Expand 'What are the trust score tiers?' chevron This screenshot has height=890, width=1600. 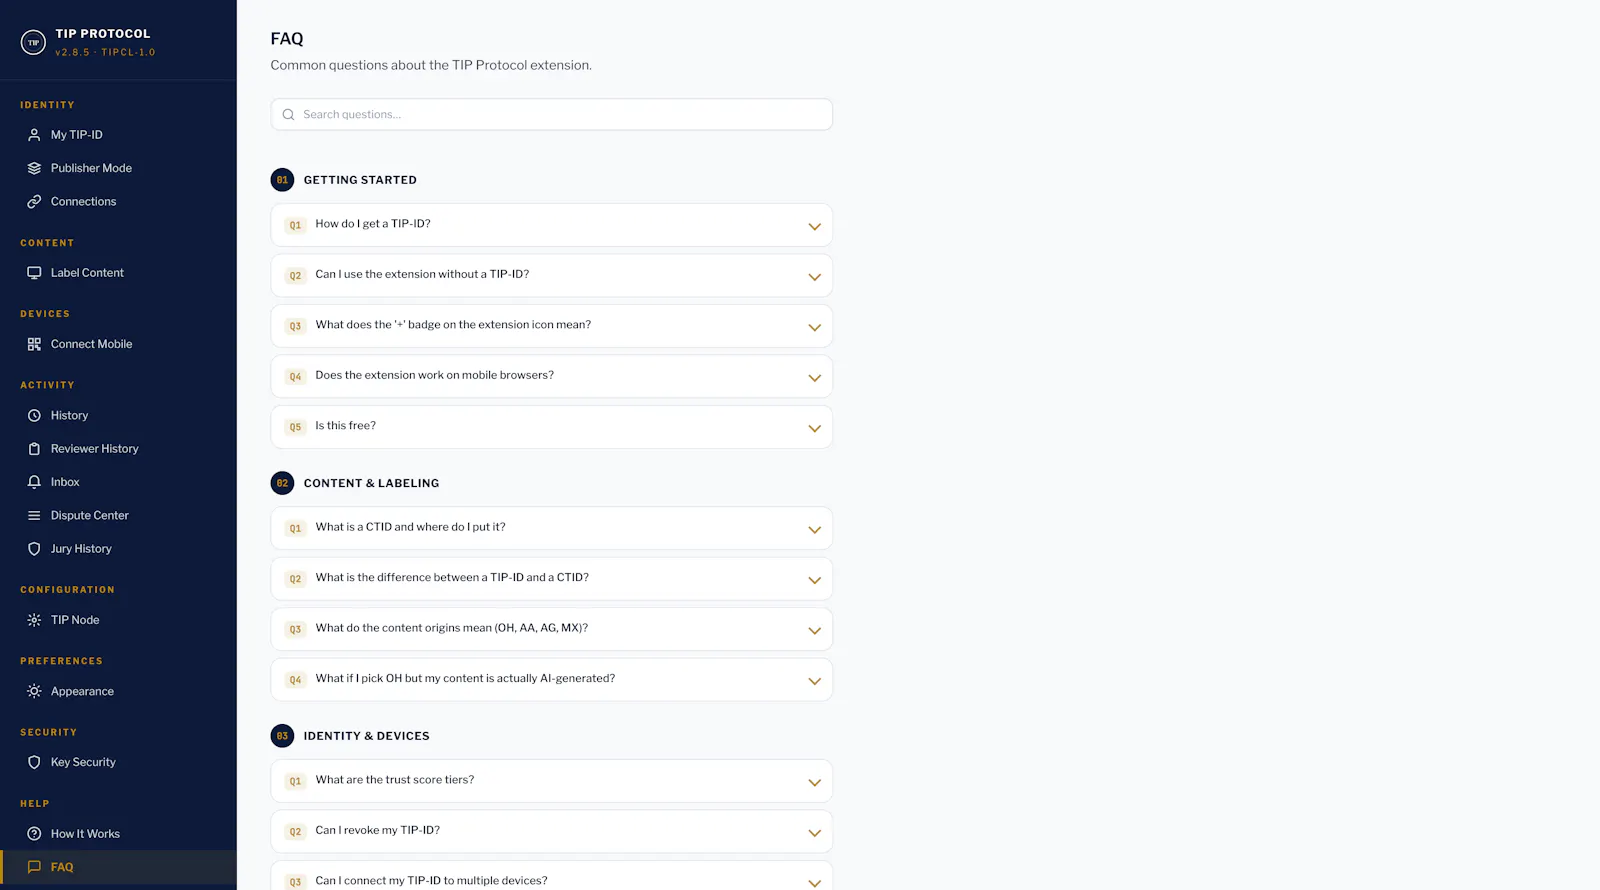tap(814, 783)
